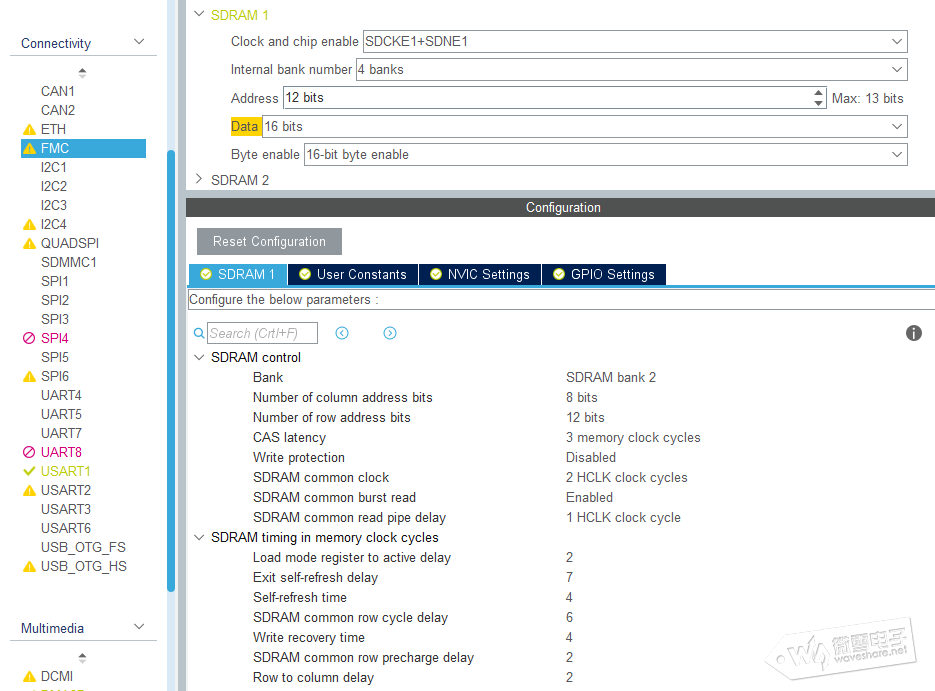Screen dimensions: 935x691
Task: Click the green check beside USART1
Action: 29,472
